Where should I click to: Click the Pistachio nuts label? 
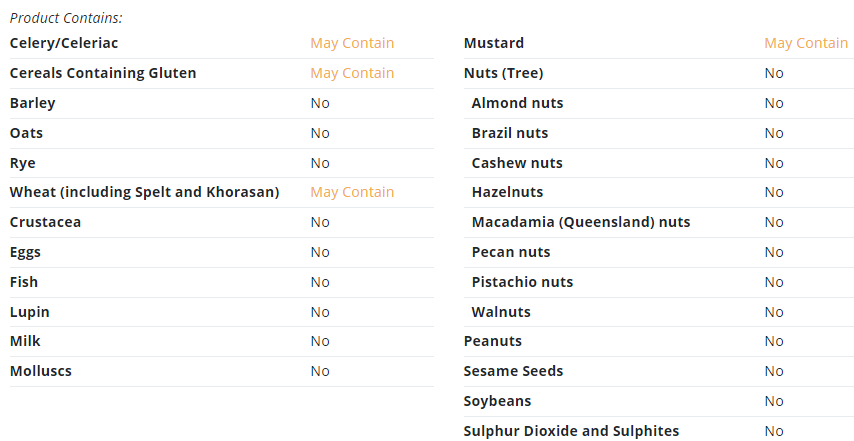point(522,282)
